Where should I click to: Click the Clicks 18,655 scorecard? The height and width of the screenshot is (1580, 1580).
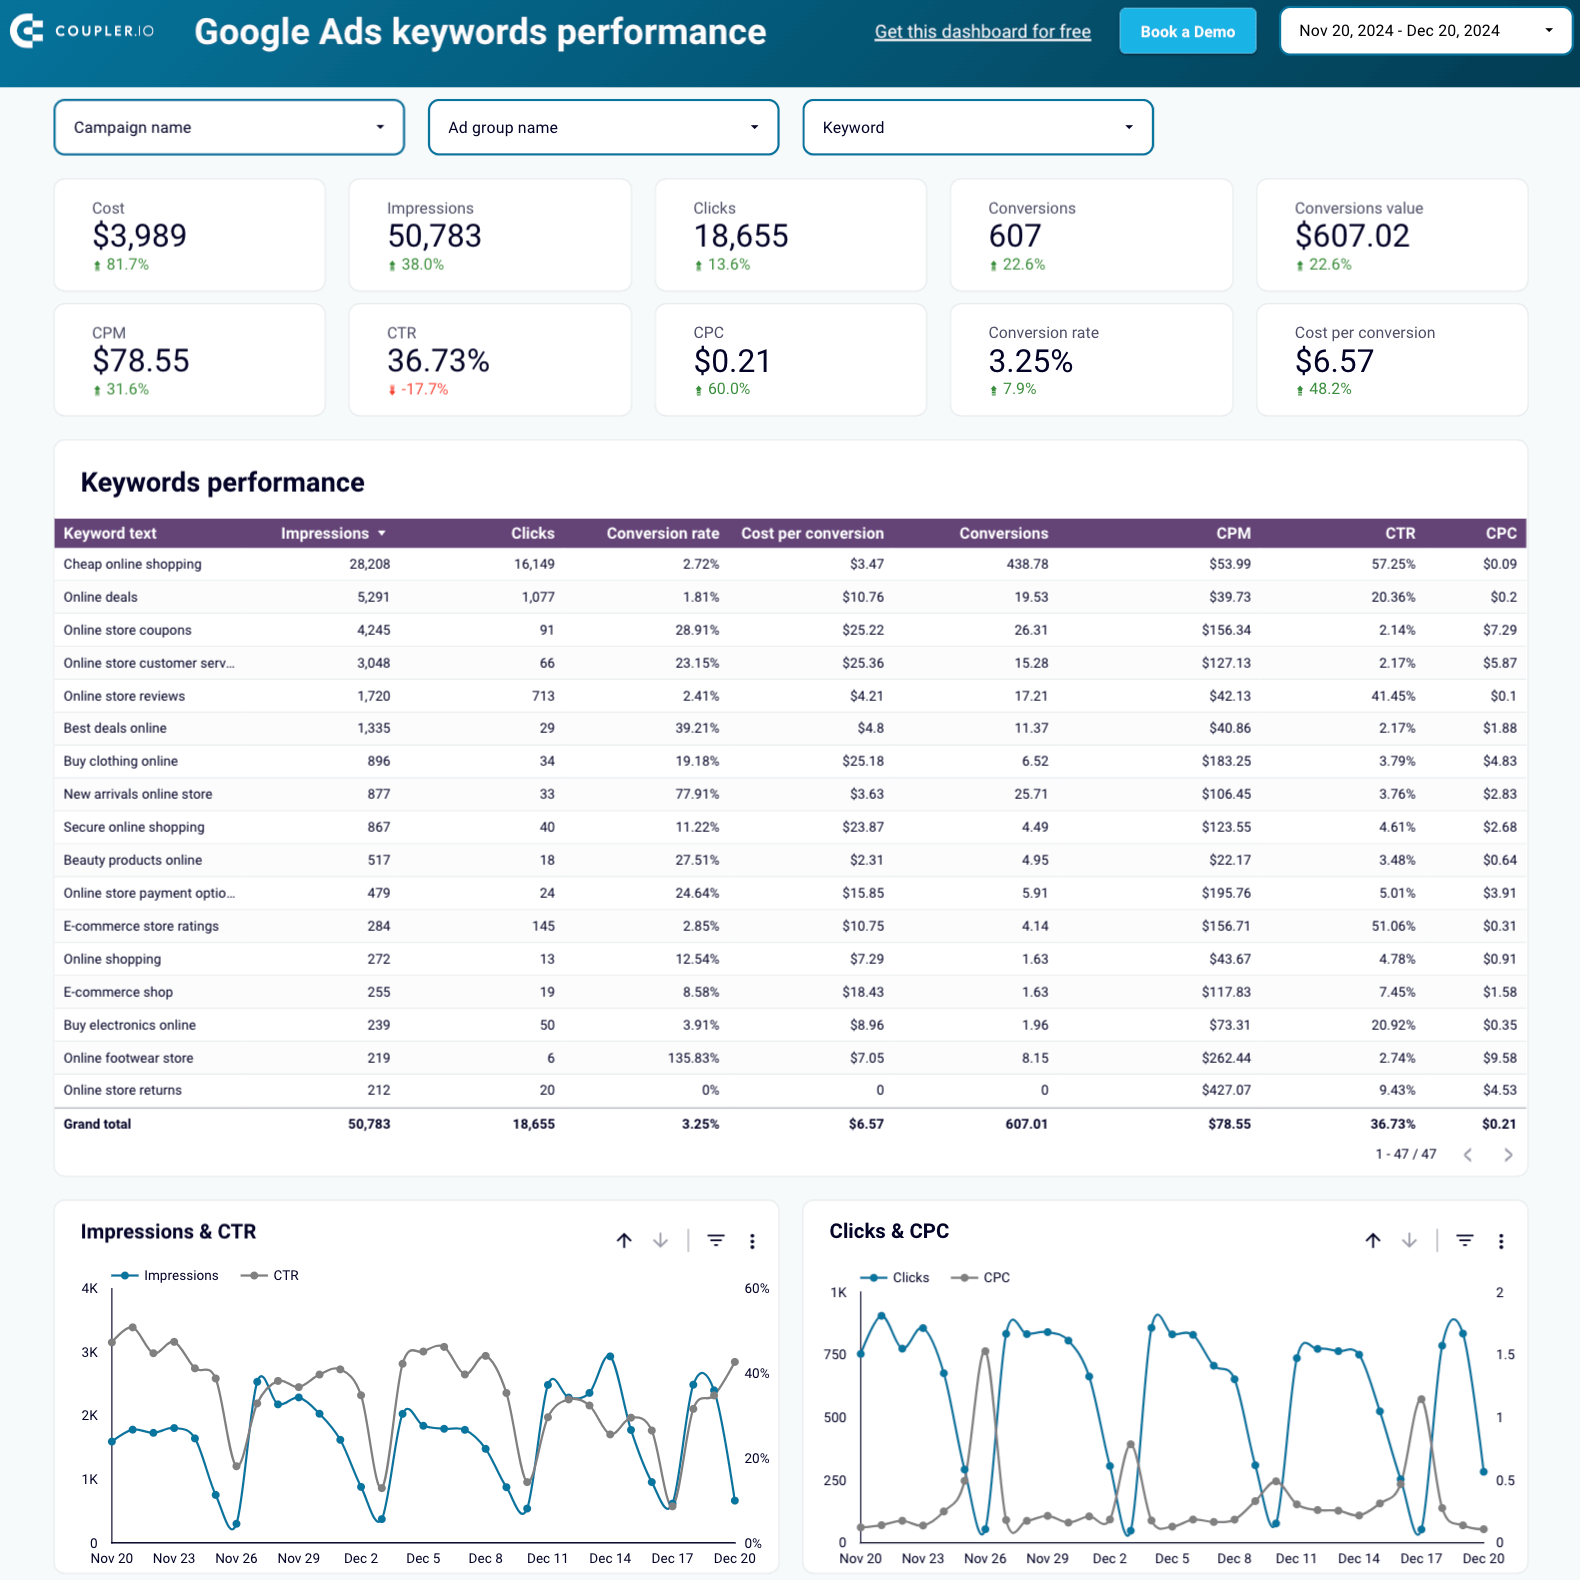click(791, 235)
